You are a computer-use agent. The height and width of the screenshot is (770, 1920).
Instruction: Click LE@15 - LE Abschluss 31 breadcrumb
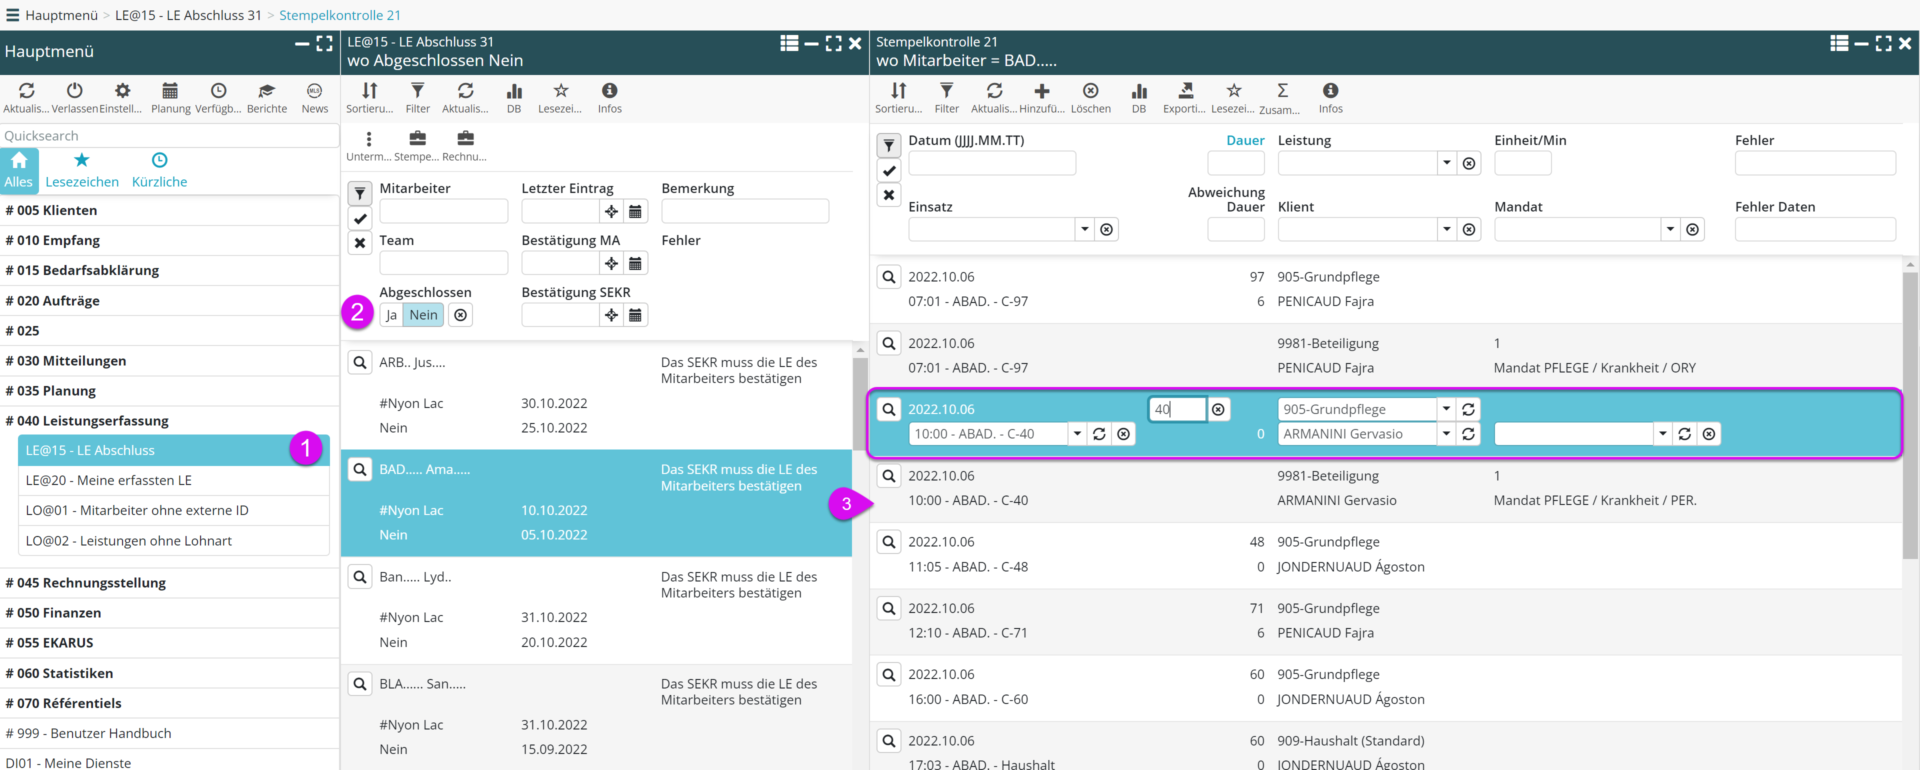188,15
